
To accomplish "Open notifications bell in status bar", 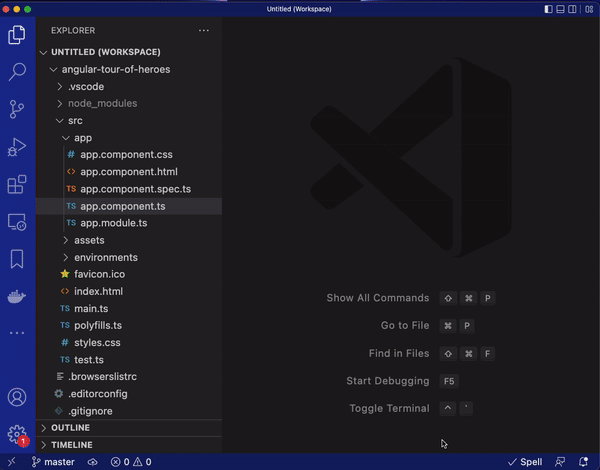I will tap(583, 462).
